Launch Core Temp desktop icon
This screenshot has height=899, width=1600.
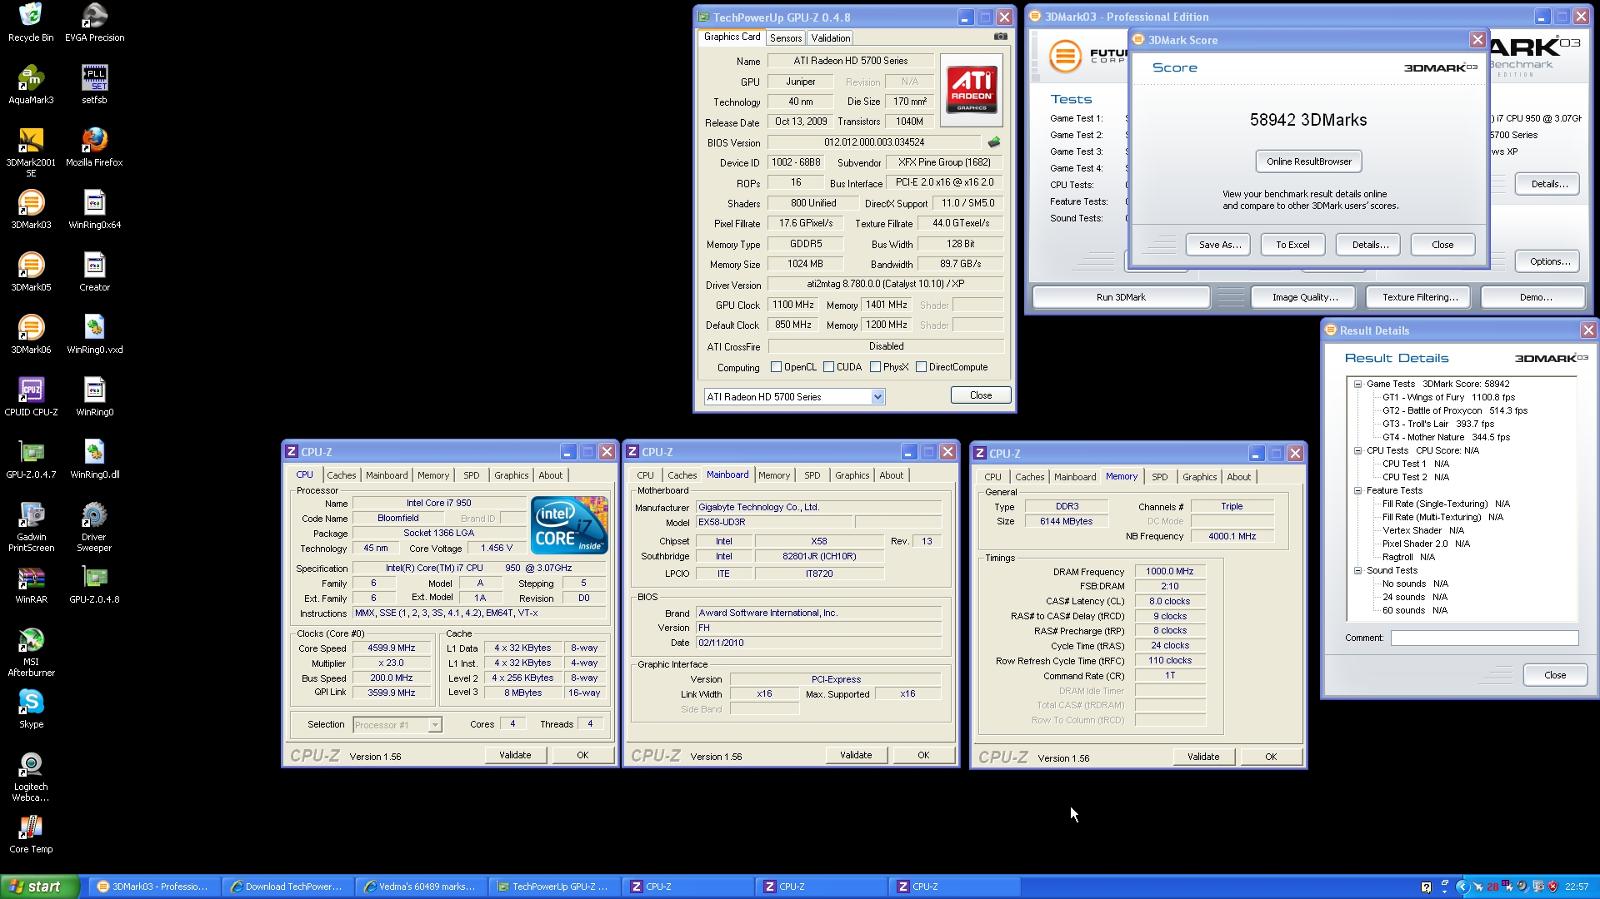pyautogui.click(x=31, y=834)
